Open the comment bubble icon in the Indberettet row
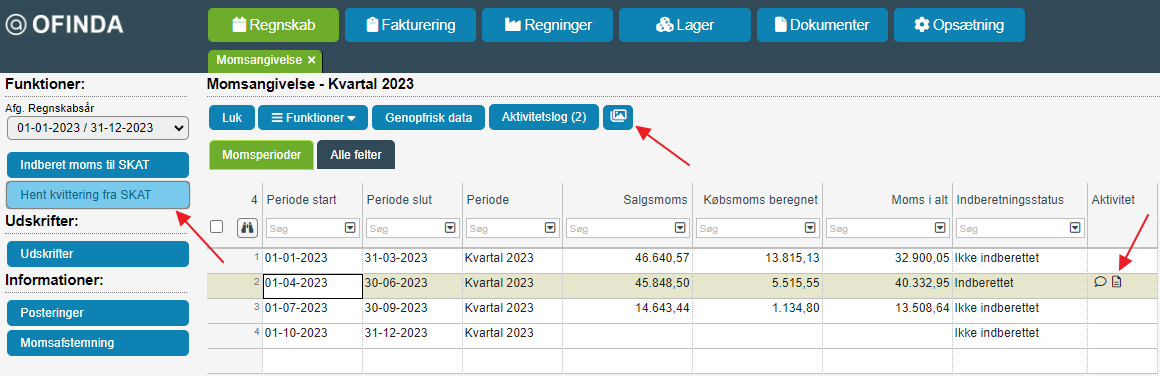 (x=1100, y=281)
